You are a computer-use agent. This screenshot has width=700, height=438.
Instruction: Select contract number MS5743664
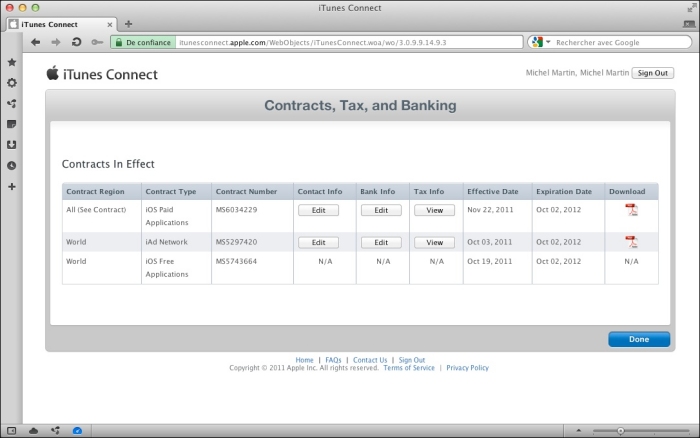pyautogui.click(x=236, y=261)
